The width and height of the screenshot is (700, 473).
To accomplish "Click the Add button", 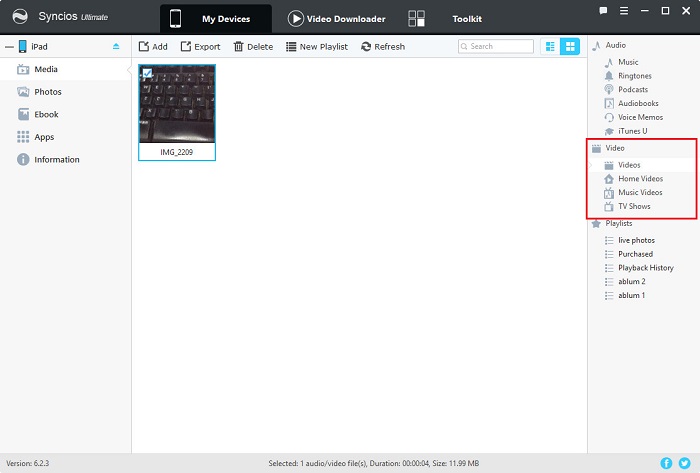I will (153, 47).
